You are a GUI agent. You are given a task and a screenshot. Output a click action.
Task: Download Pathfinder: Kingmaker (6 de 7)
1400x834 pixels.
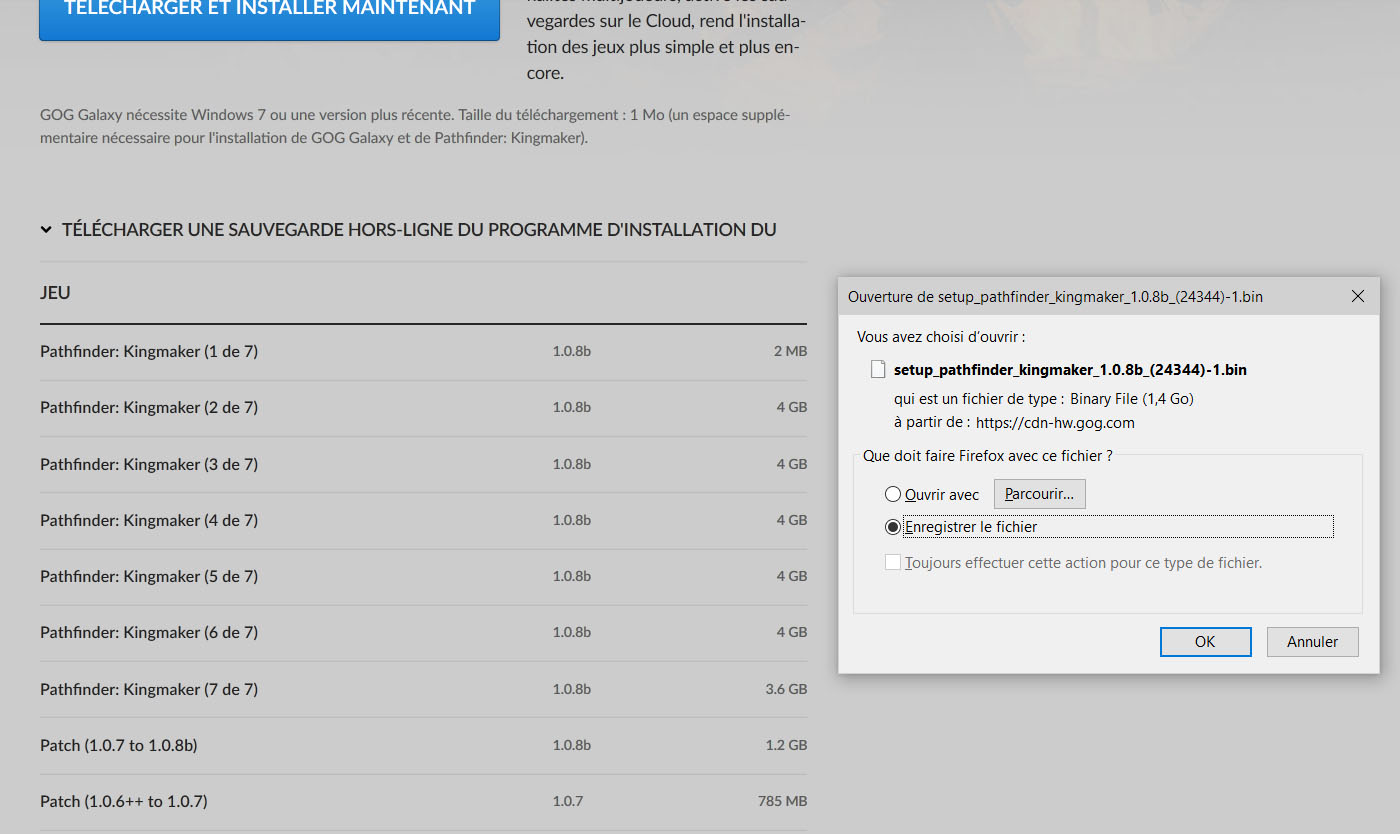(x=149, y=632)
